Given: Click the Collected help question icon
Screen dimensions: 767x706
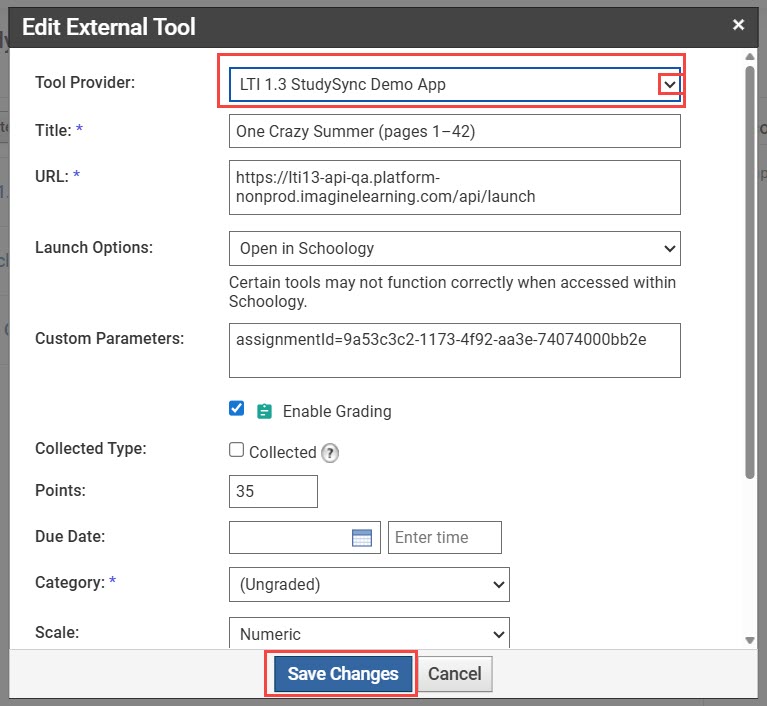Looking at the screenshot, I should [x=330, y=453].
